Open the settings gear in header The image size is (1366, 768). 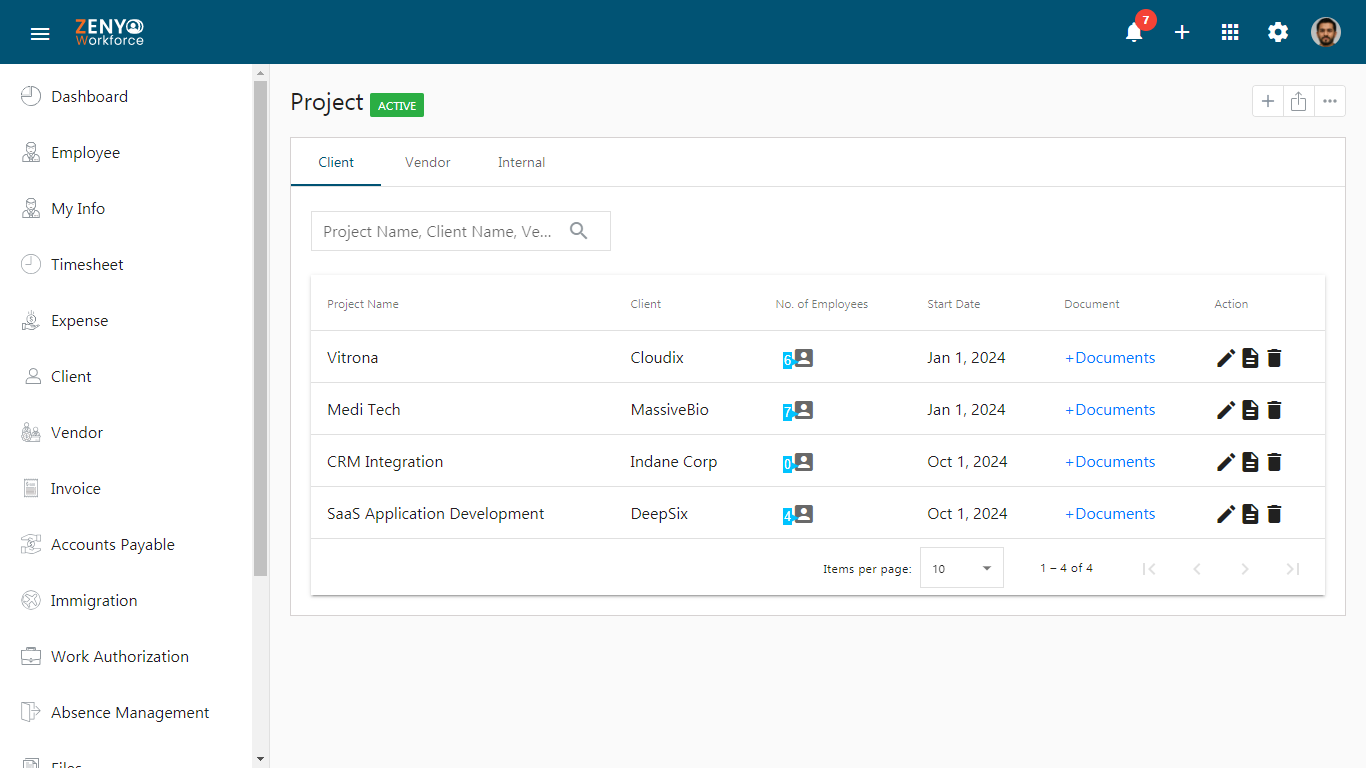[1278, 32]
